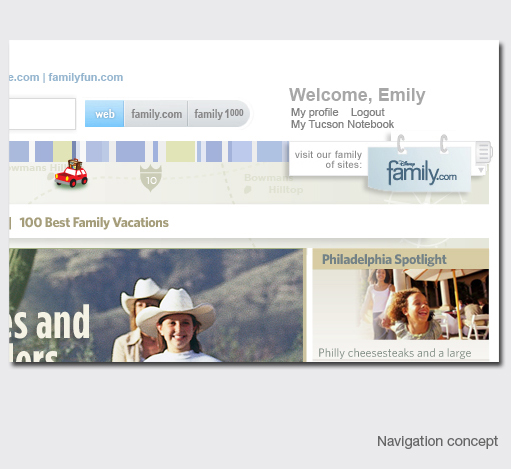Click the red car icon on map

[71, 173]
